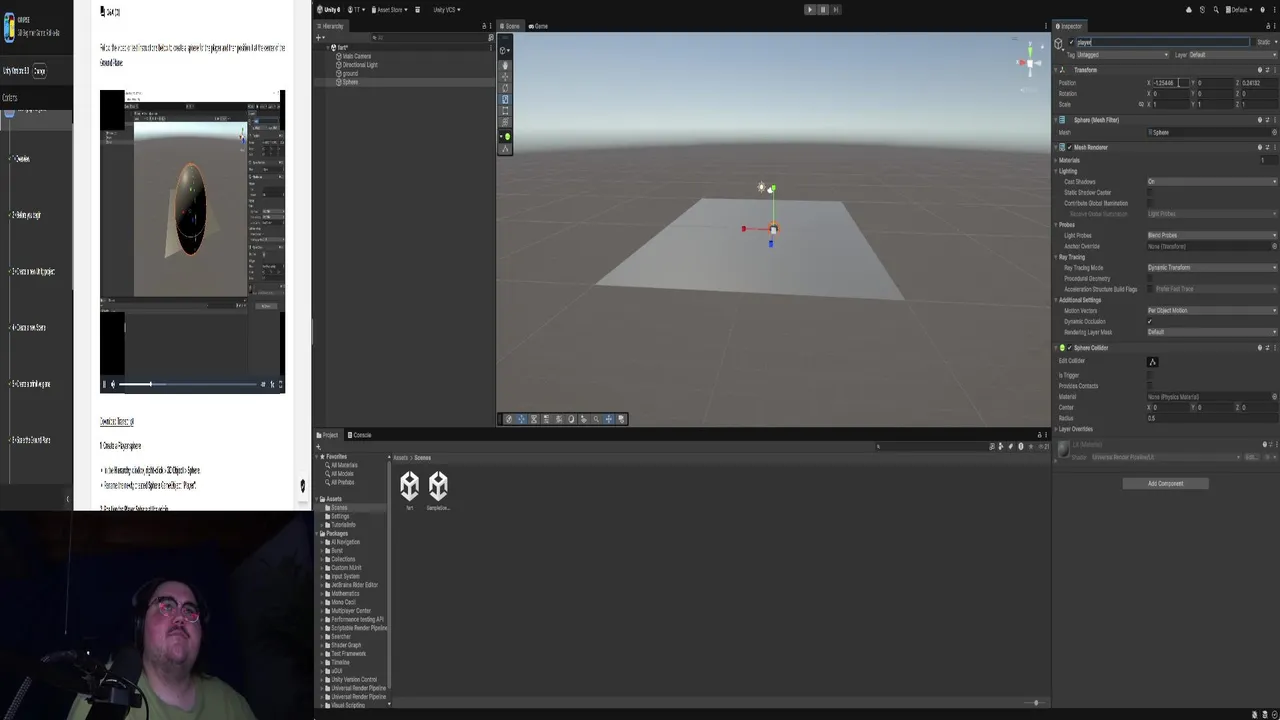Click the Inspector panel lock icon
The width and height of the screenshot is (1280, 720).
pyautogui.click(x=1267, y=26)
